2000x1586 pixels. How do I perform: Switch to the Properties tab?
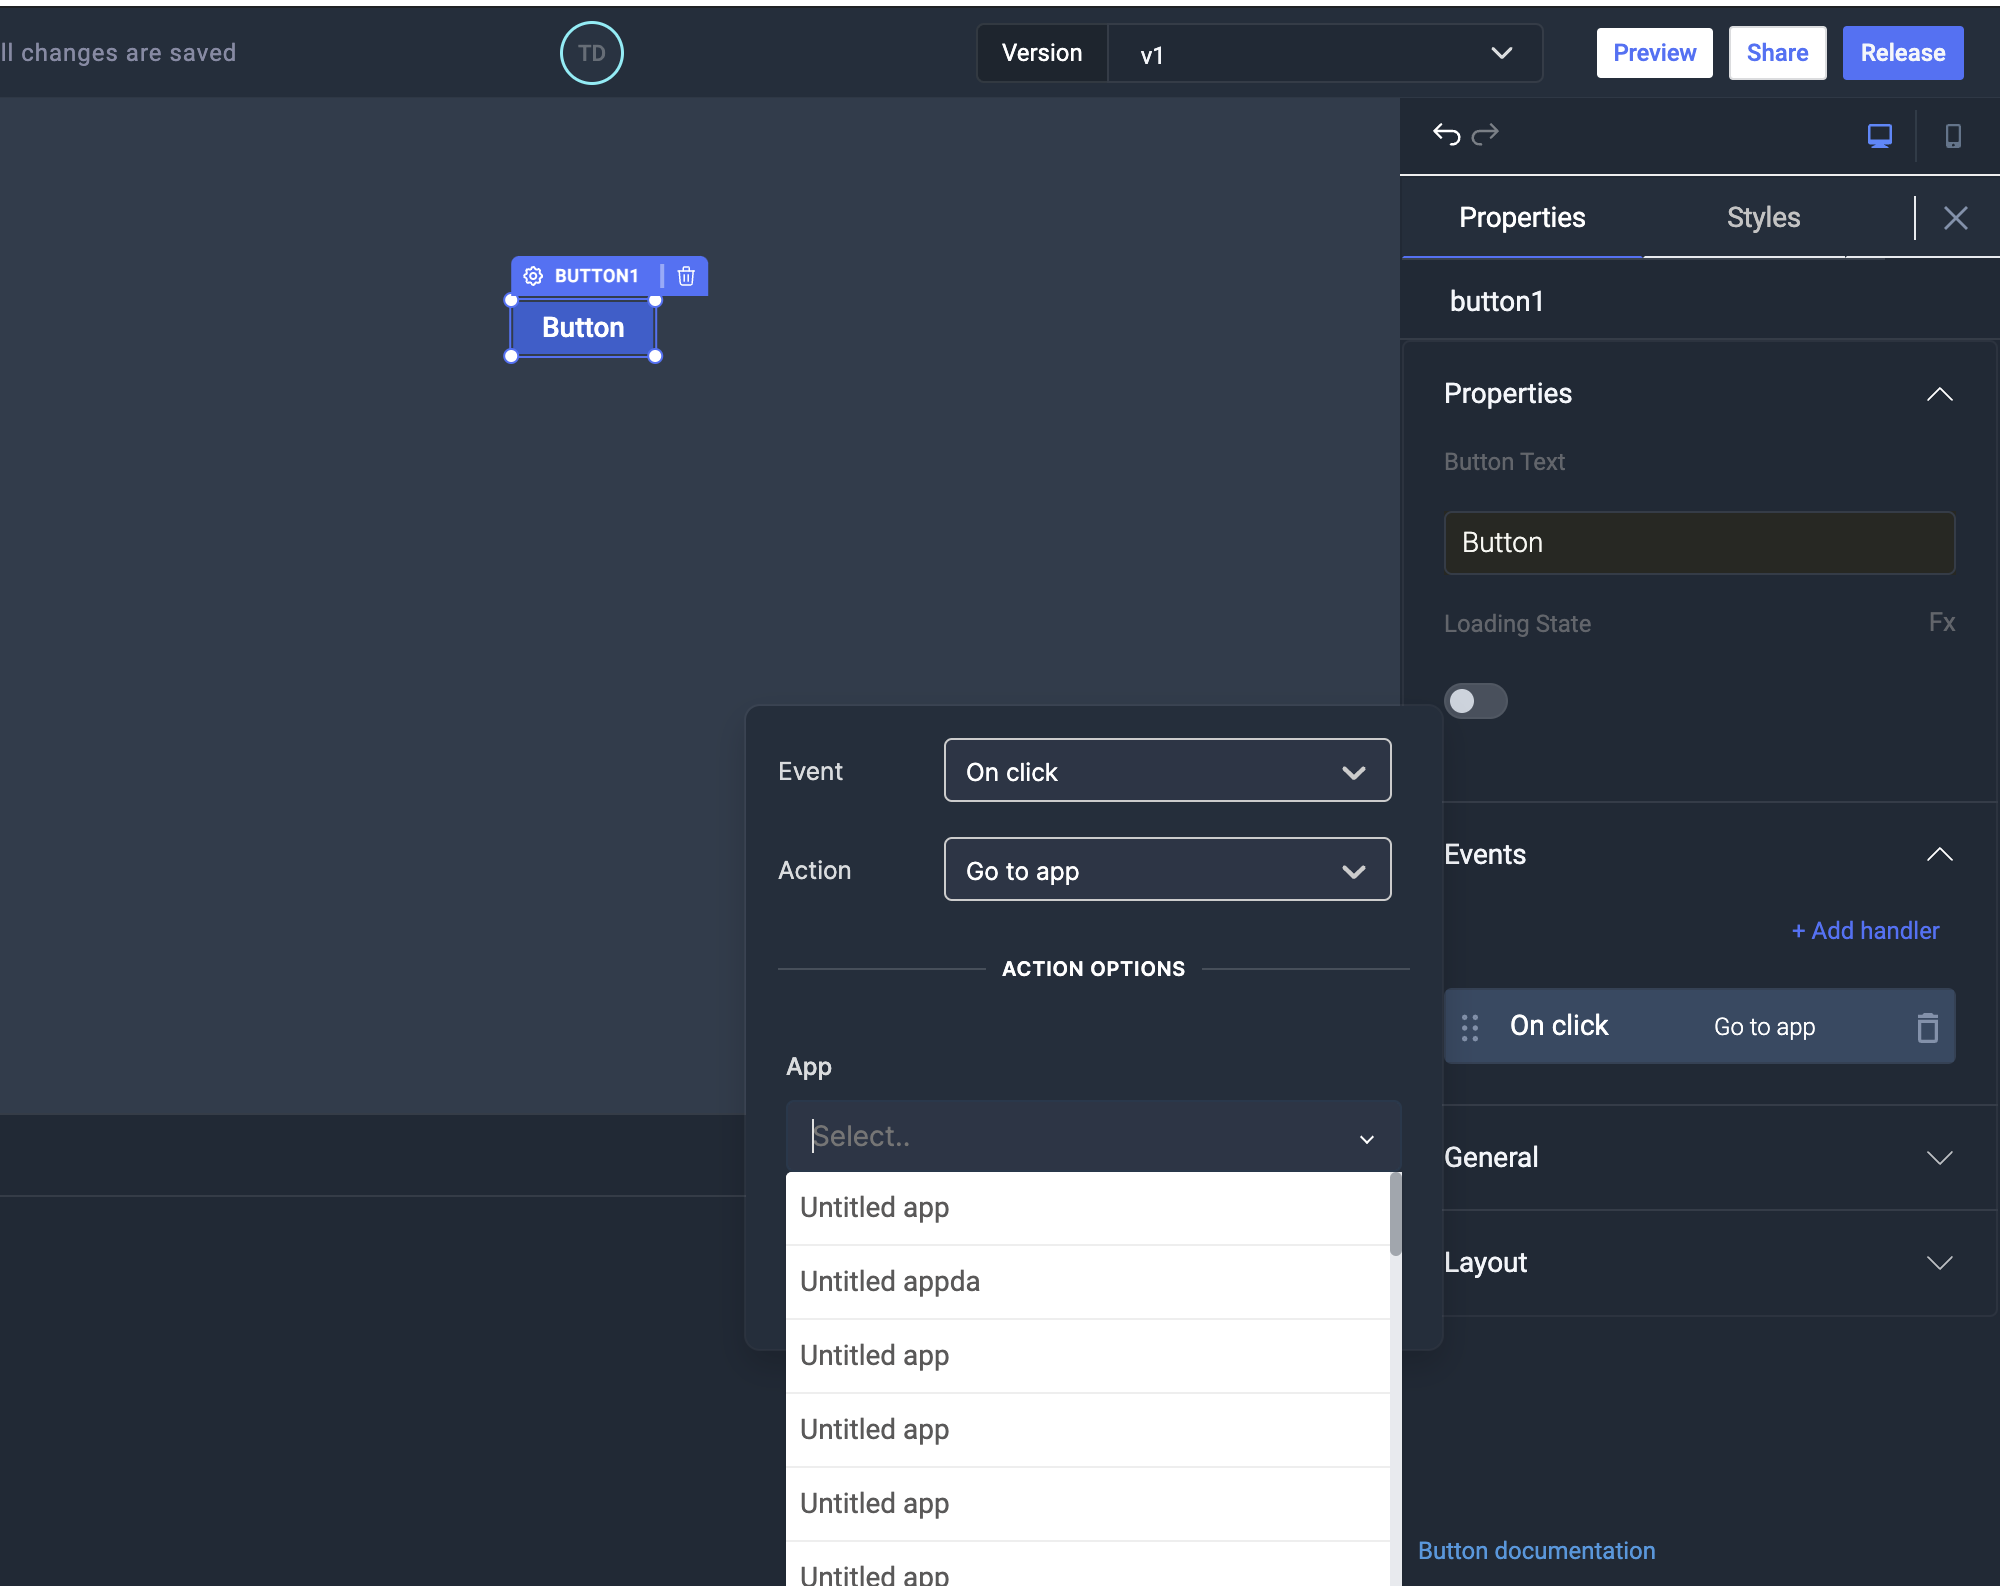1521,217
